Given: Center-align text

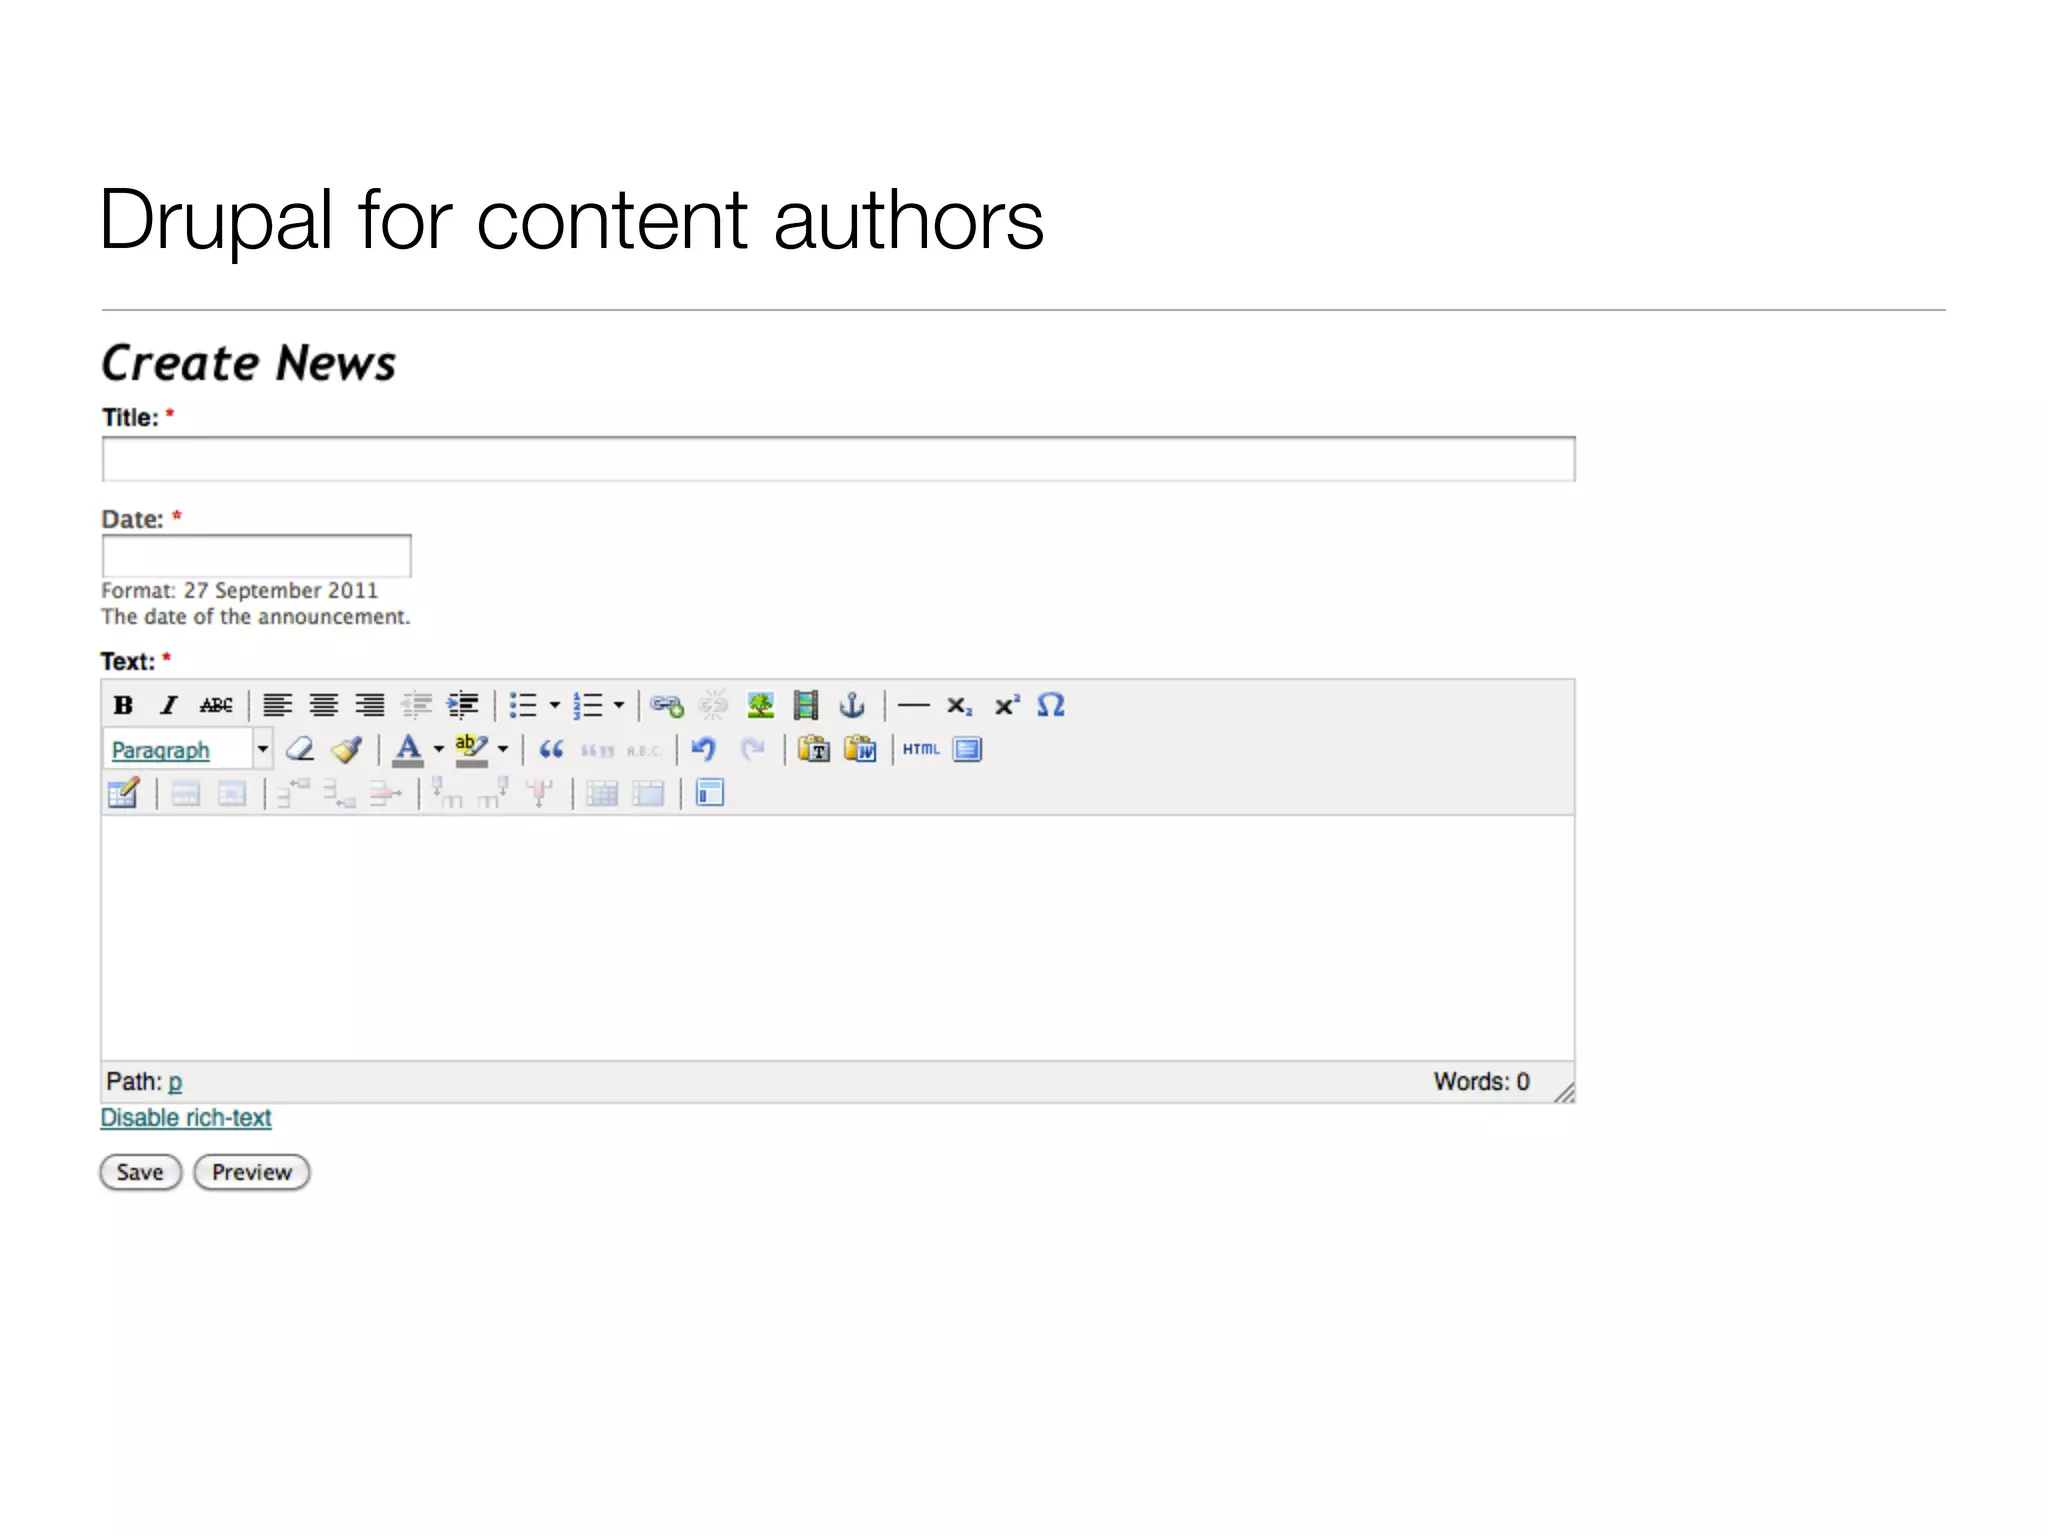Looking at the screenshot, I should point(323,705).
